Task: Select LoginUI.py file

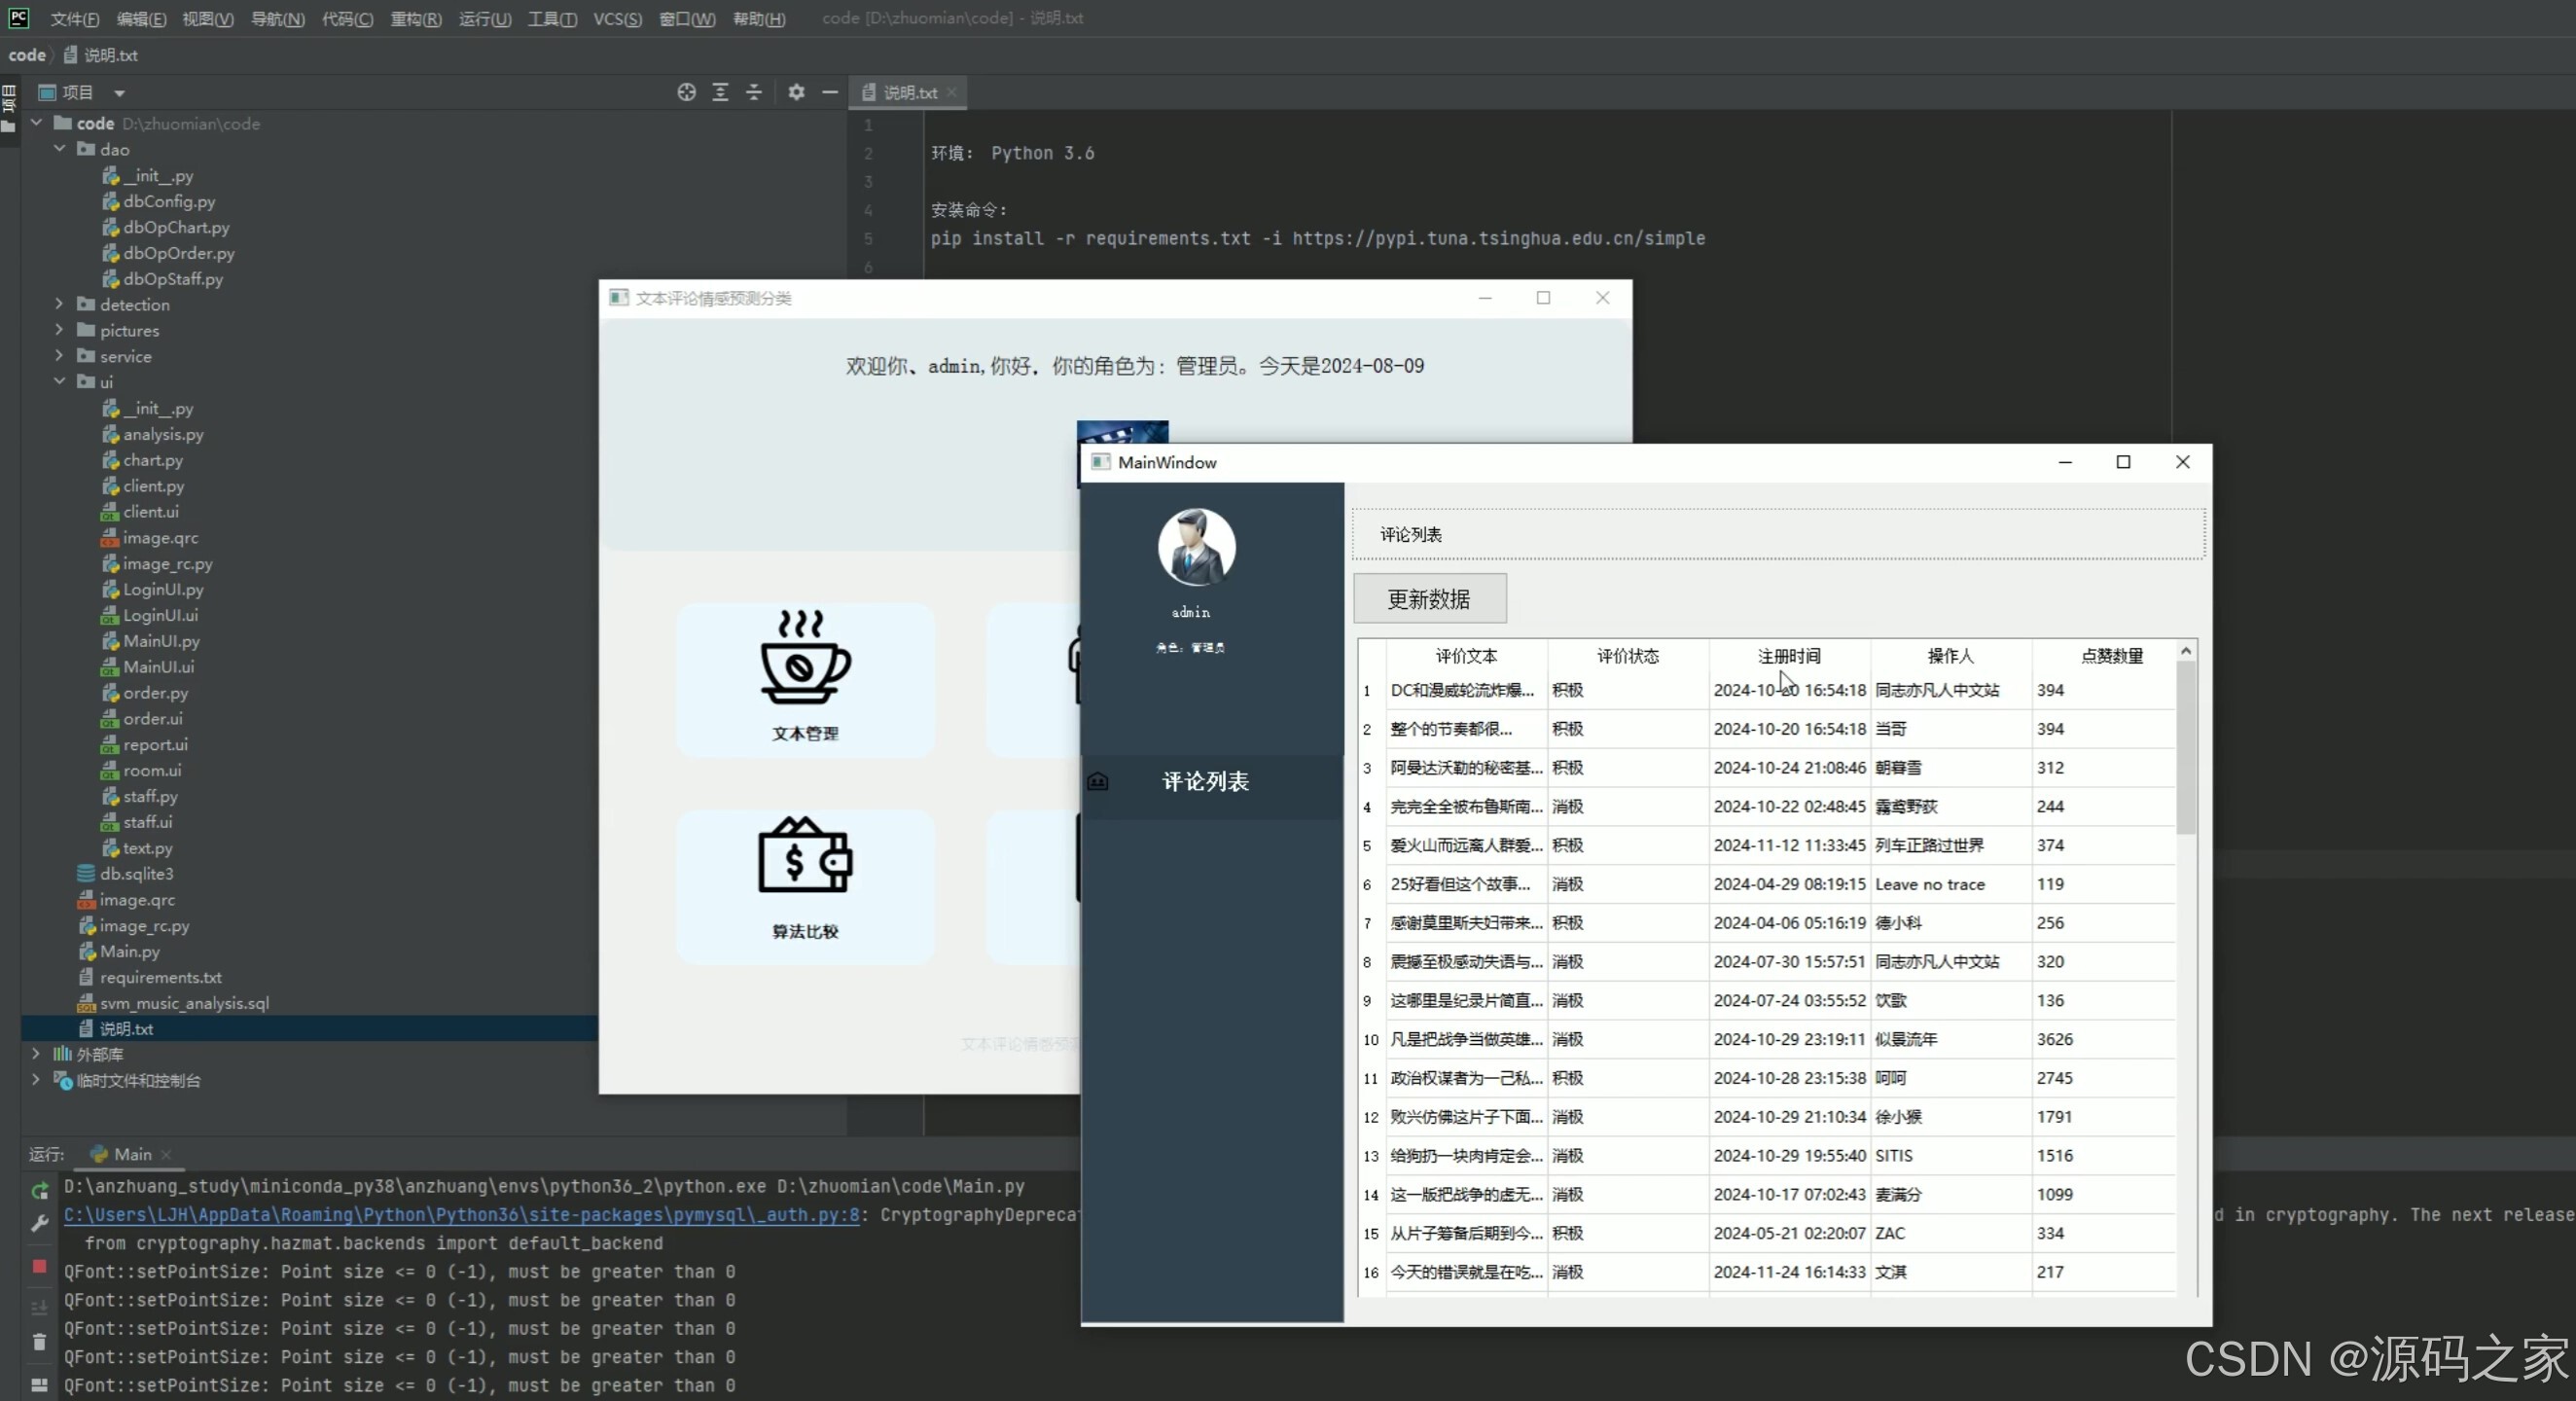Action: [163, 589]
